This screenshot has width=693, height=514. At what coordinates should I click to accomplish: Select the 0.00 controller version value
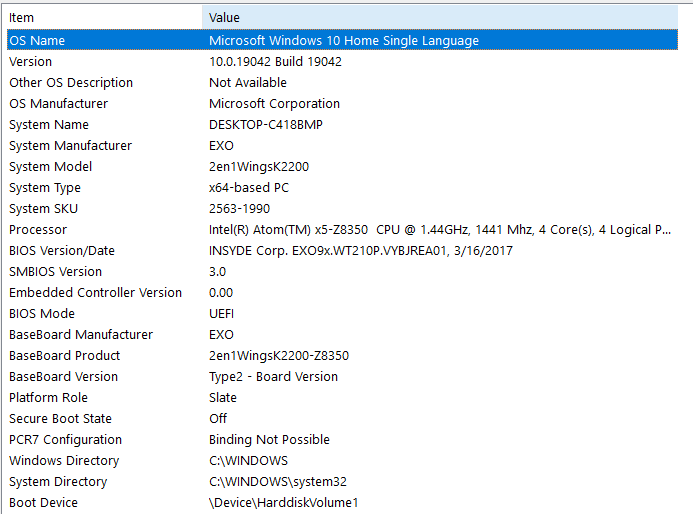(x=221, y=293)
